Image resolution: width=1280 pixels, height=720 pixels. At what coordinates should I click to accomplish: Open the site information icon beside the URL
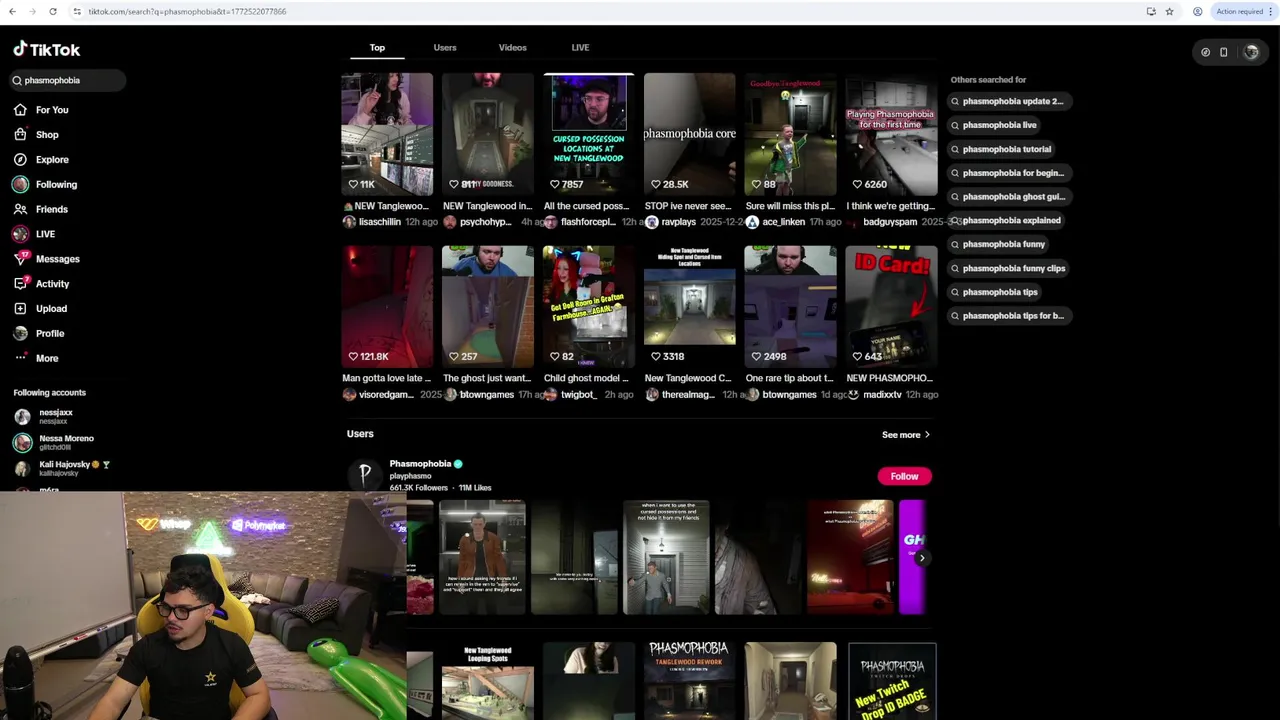pos(77,11)
